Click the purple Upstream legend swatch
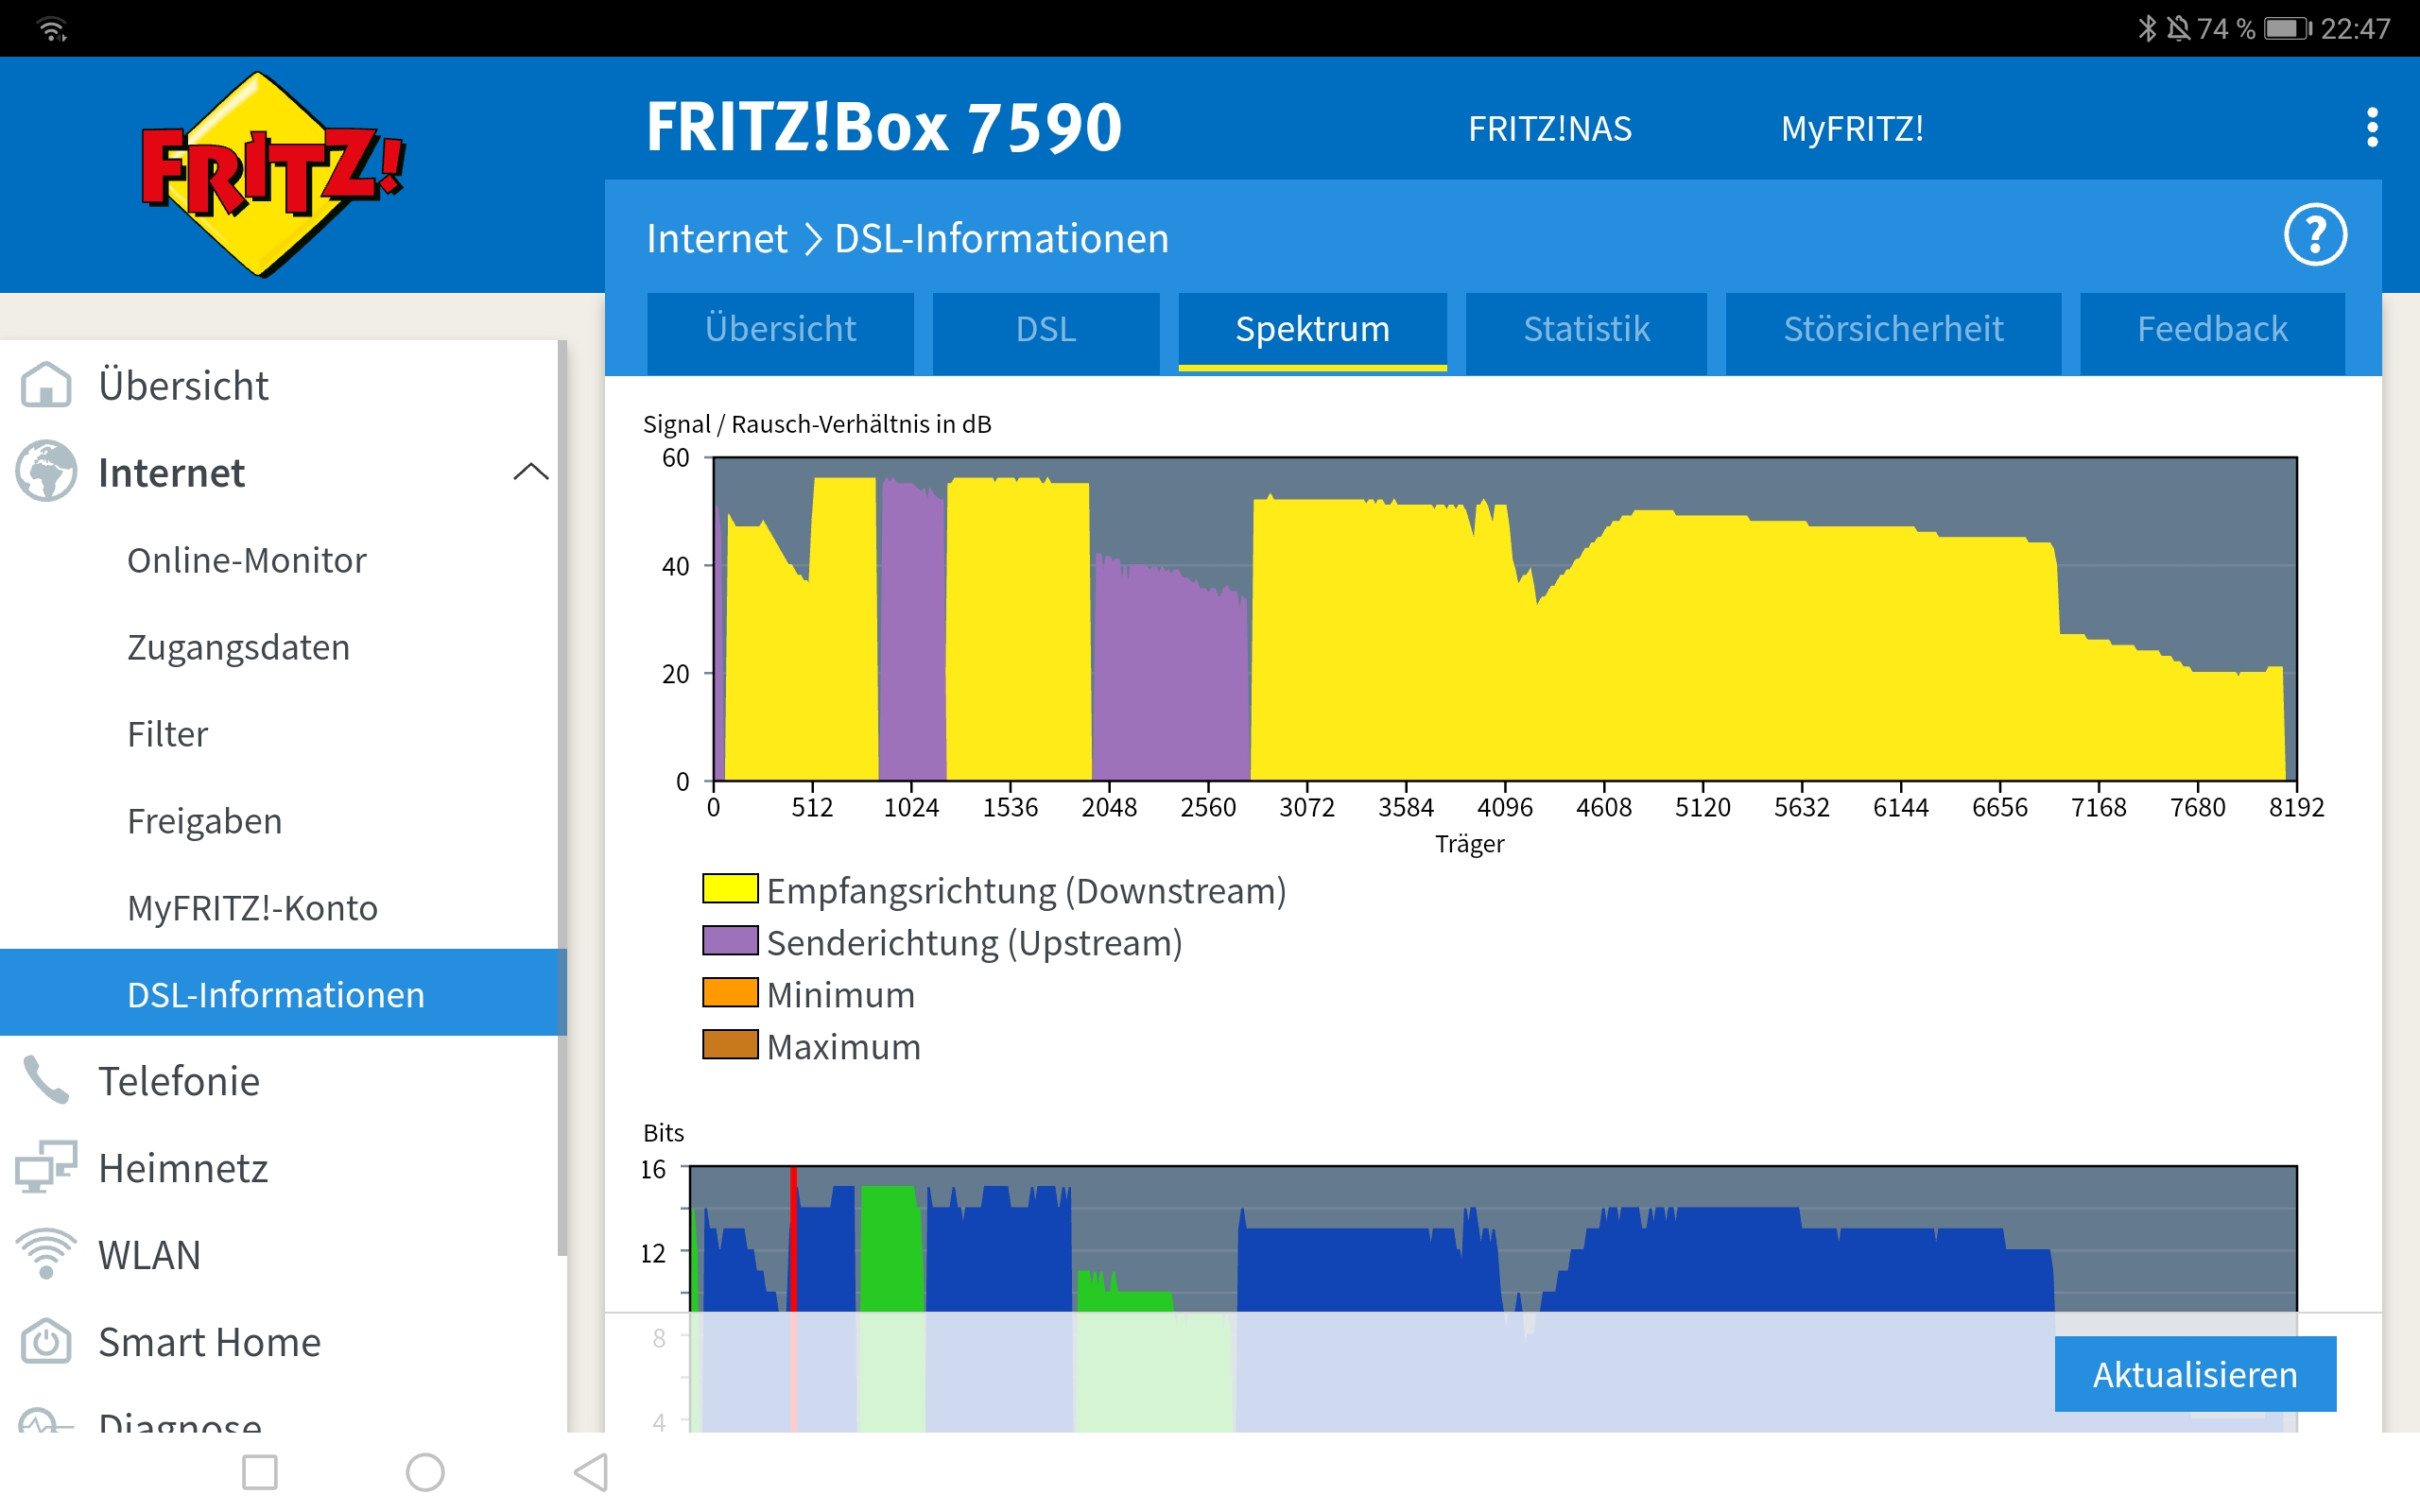Image resolution: width=2420 pixels, height=1512 pixels. coord(730,941)
